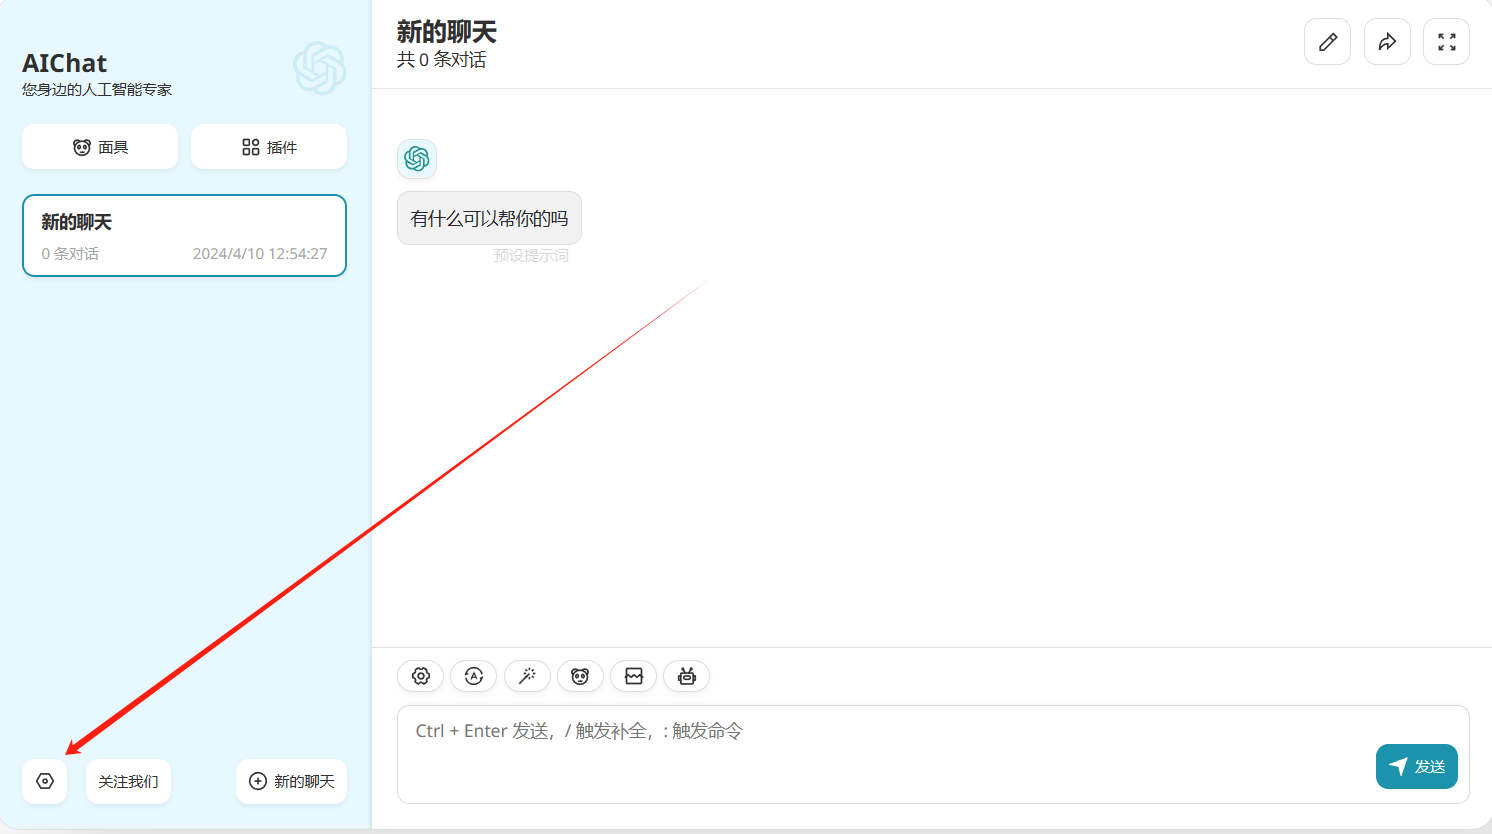Screen dimensions: 1492x834
Task: Start a conversation with the 新的聊天 button
Action: 291,781
